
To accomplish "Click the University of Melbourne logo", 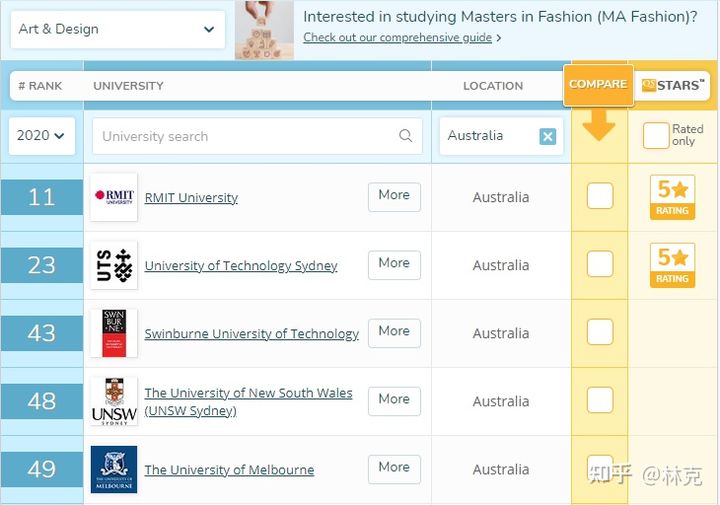I will (114, 469).
